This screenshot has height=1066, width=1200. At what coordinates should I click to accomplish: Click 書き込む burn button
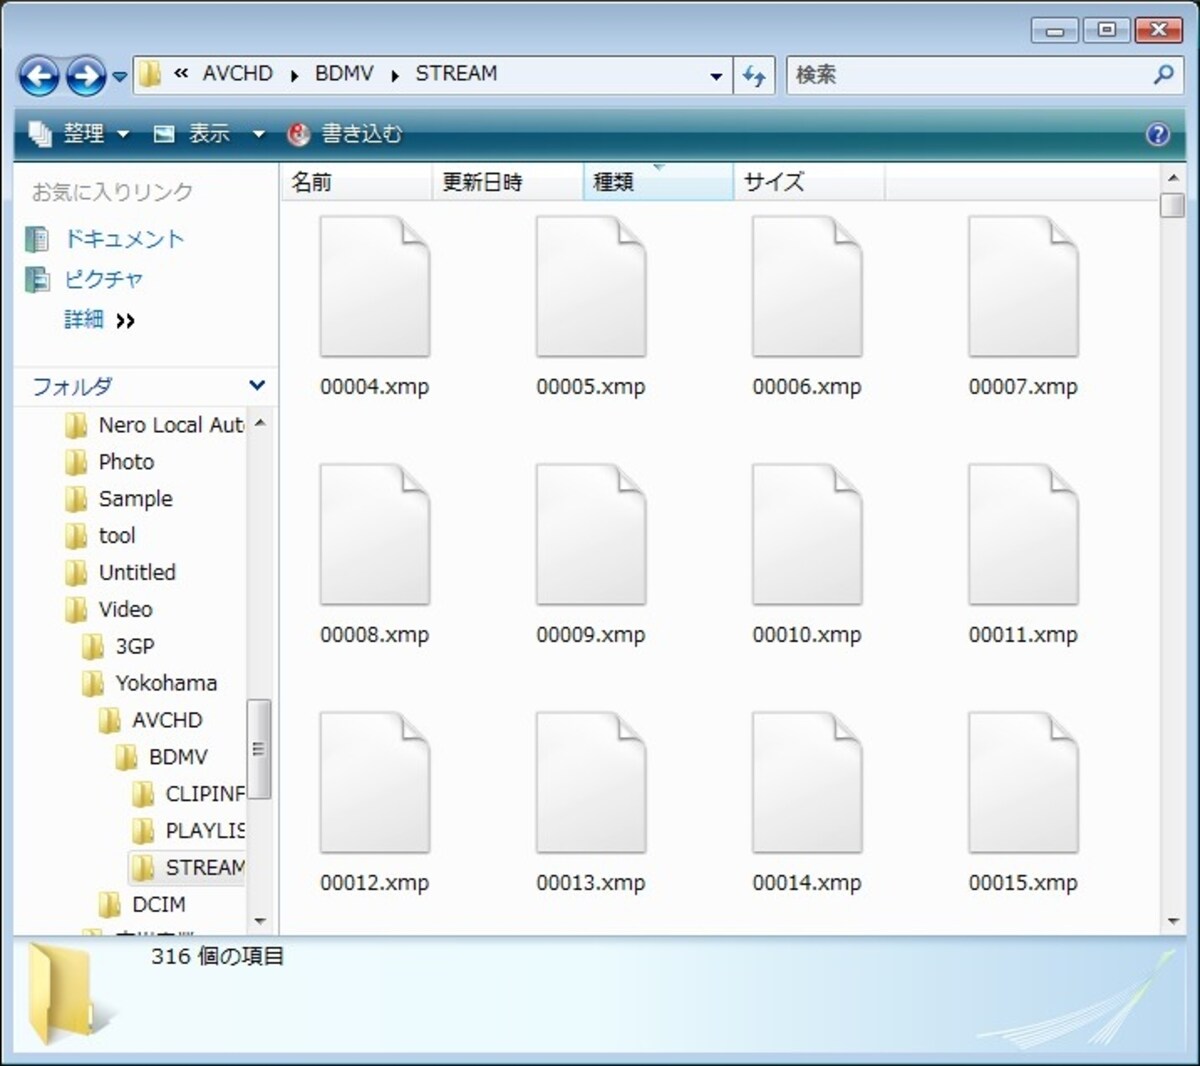[x=345, y=133]
